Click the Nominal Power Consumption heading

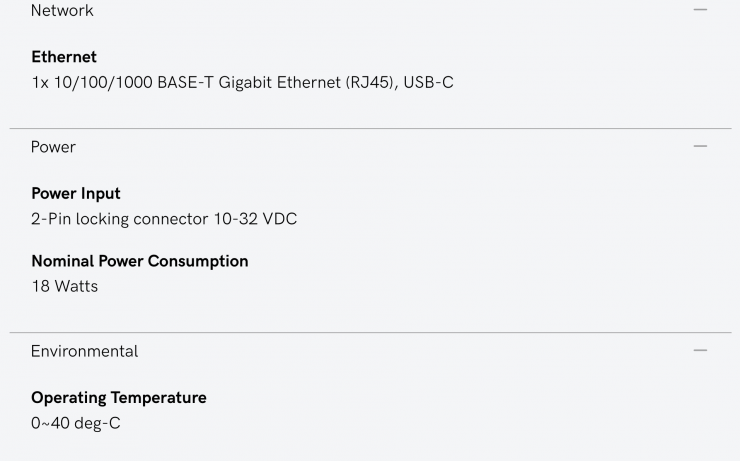click(140, 261)
